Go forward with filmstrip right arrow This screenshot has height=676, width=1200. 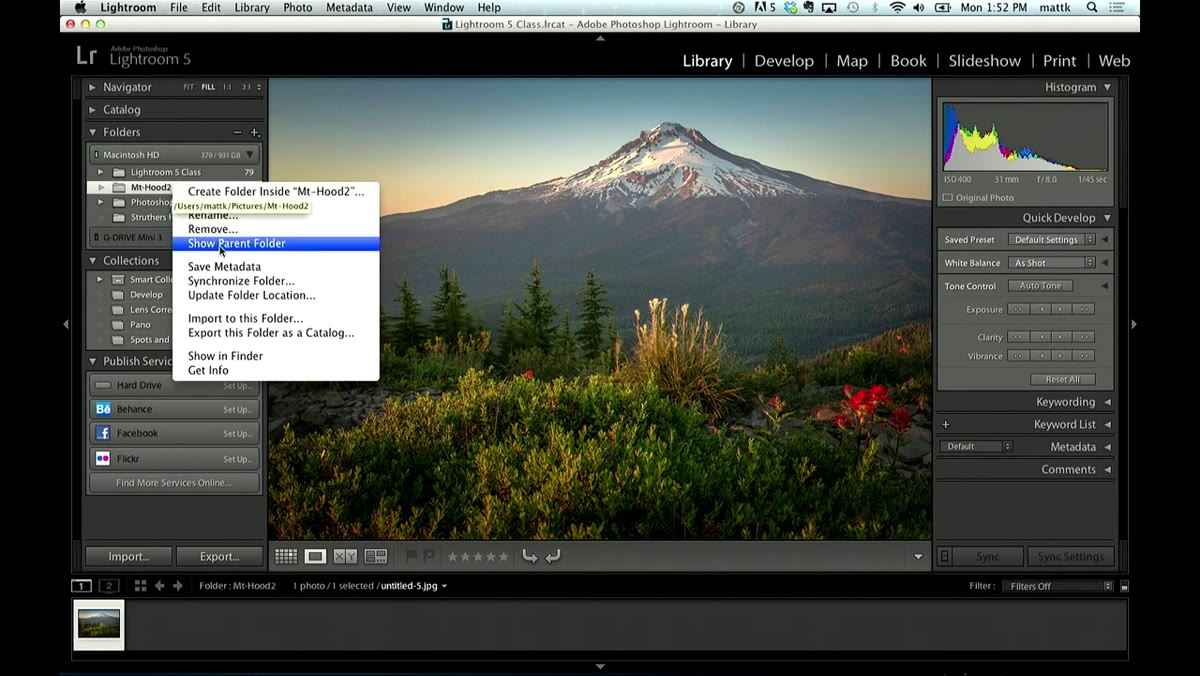[x=178, y=586]
